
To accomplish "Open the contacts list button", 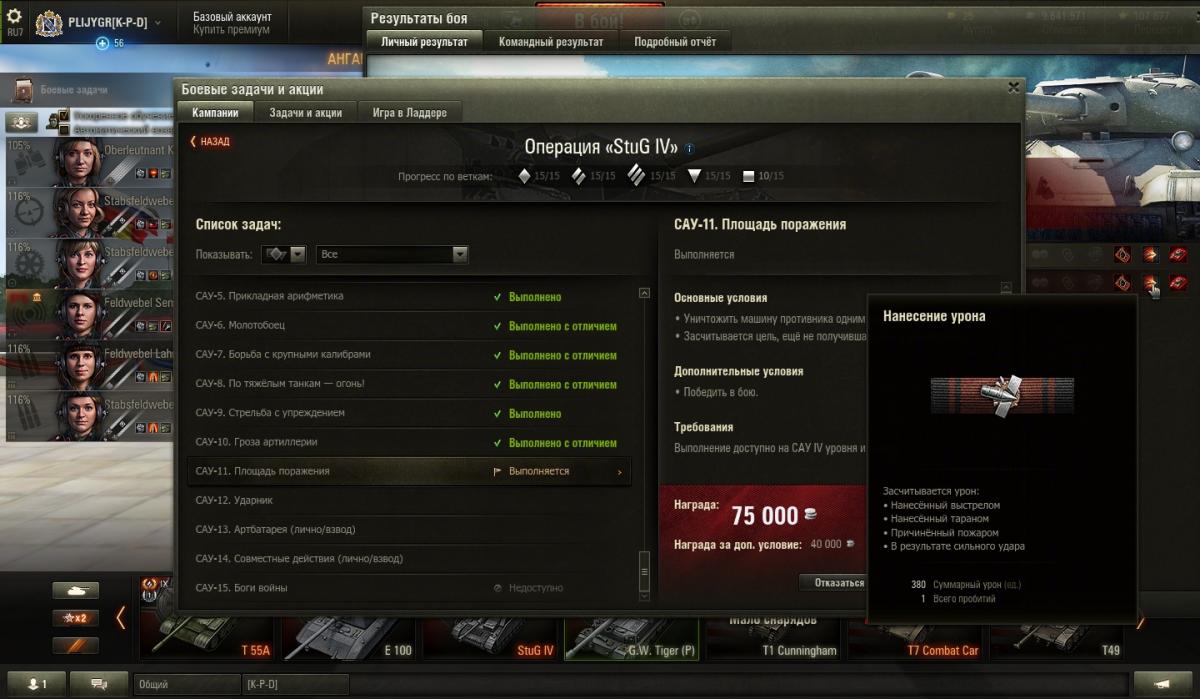I will (x=38, y=684).
